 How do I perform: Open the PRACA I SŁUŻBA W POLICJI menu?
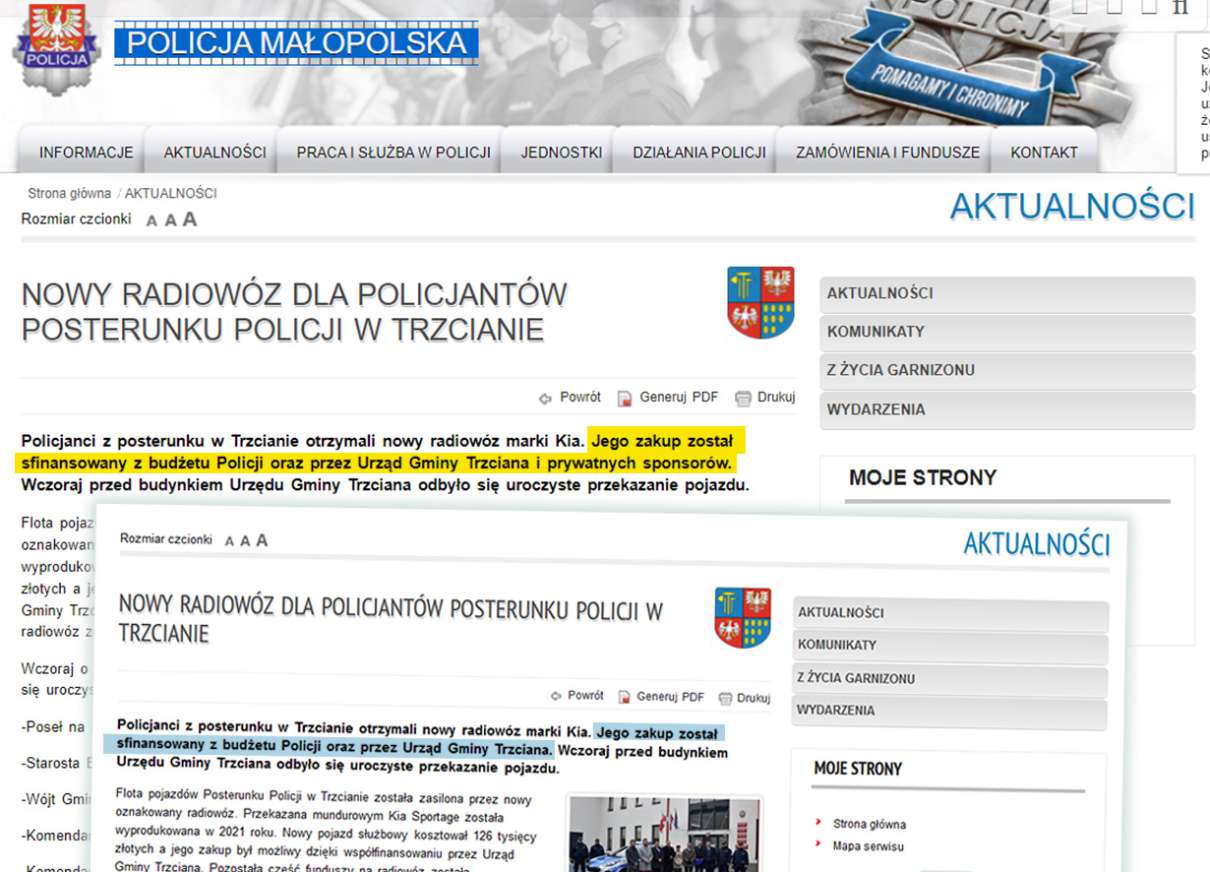[x=393, y=153]
